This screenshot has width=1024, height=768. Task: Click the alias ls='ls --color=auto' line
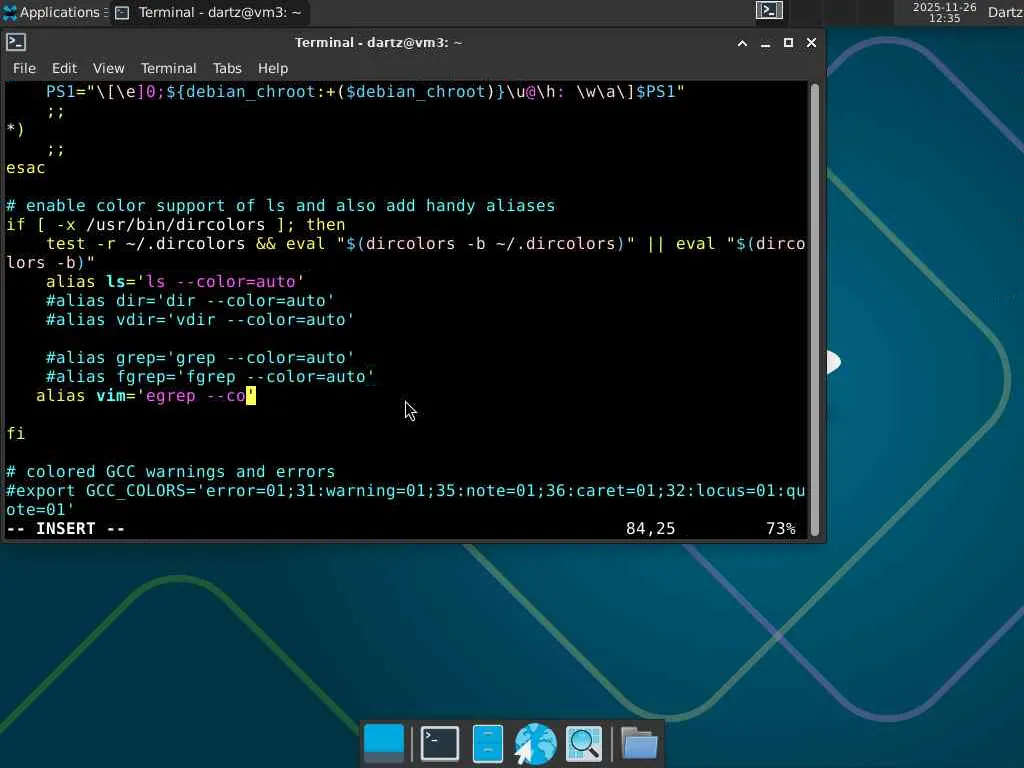point(175,281)
